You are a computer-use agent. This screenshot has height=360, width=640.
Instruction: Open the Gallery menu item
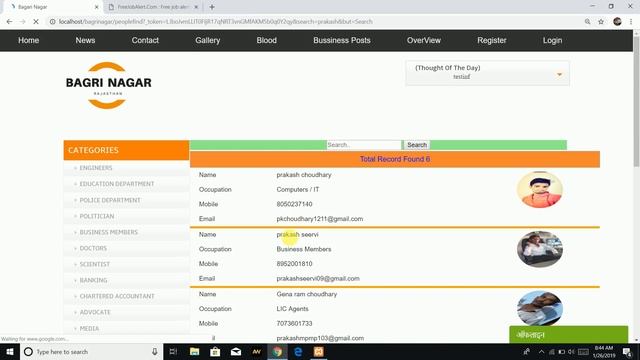[x=207, y=40]
